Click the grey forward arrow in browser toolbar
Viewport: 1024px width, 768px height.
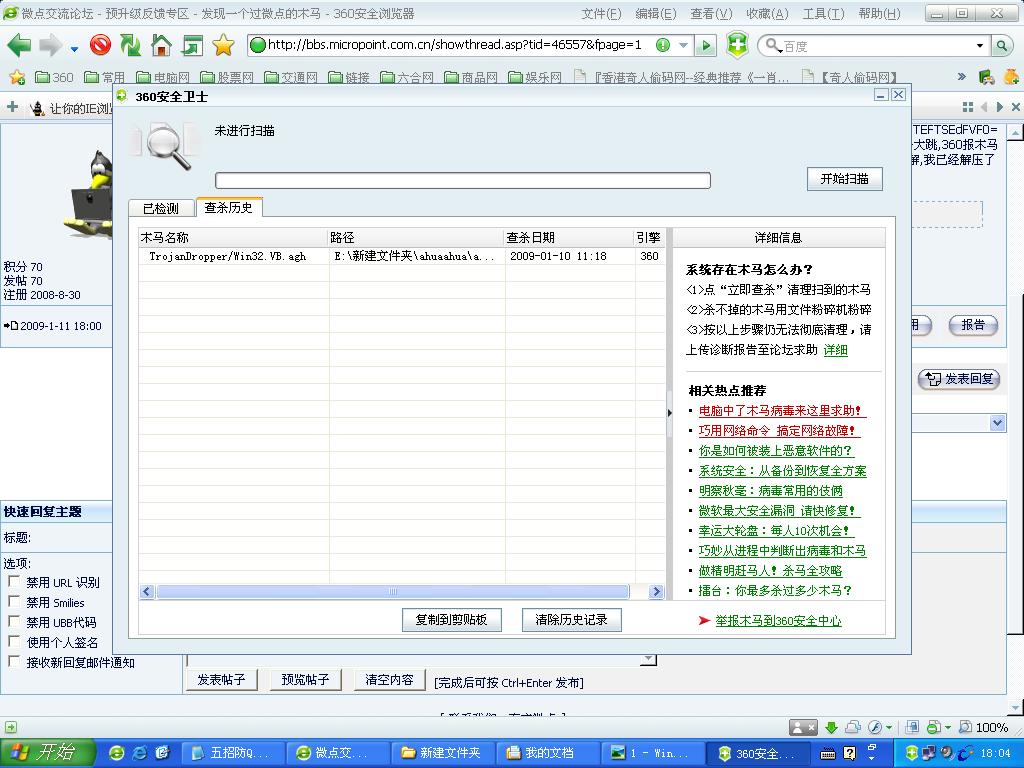pyautogui.click(x=50, y=45)
